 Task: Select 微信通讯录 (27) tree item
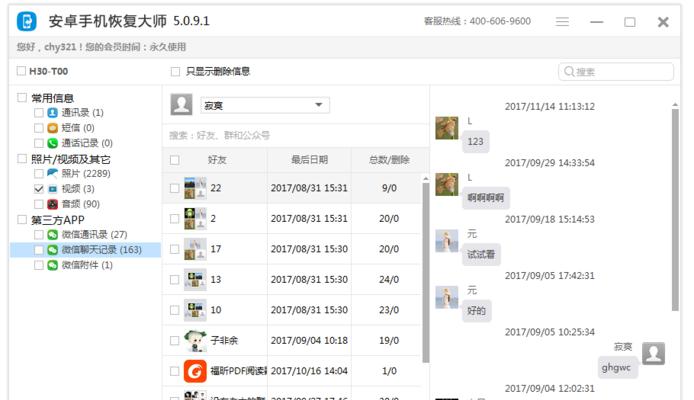click(x=94, y=235)
